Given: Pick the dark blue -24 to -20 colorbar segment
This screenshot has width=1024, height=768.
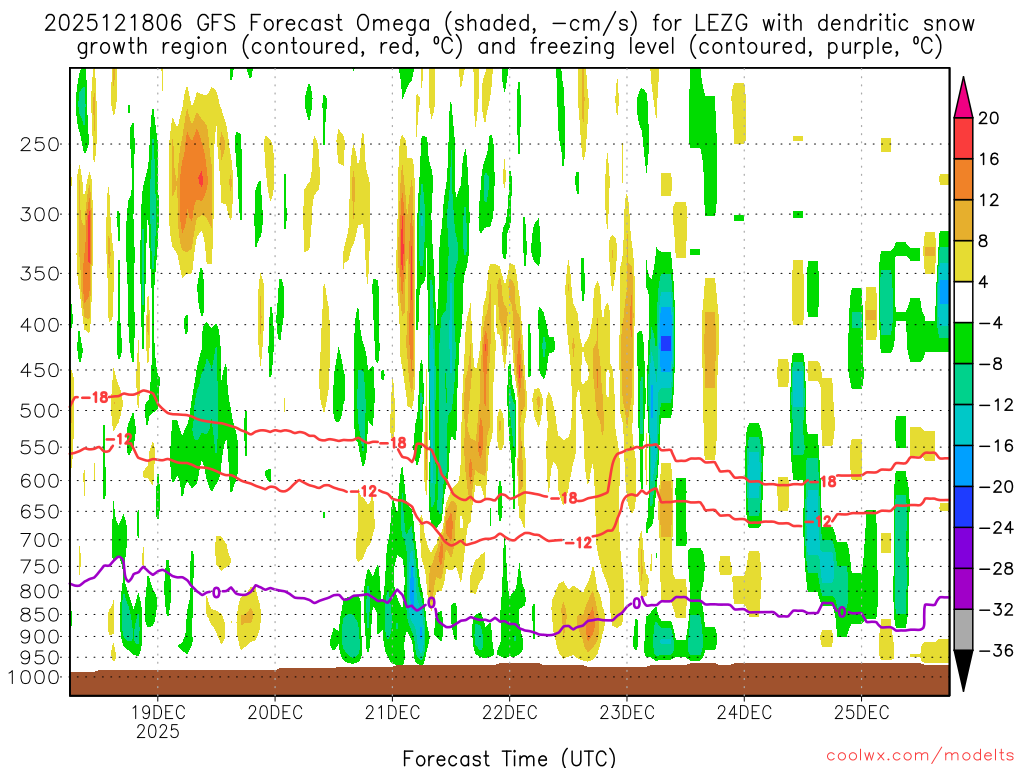Looking at the screenshot, I should (x=963, y=507).
